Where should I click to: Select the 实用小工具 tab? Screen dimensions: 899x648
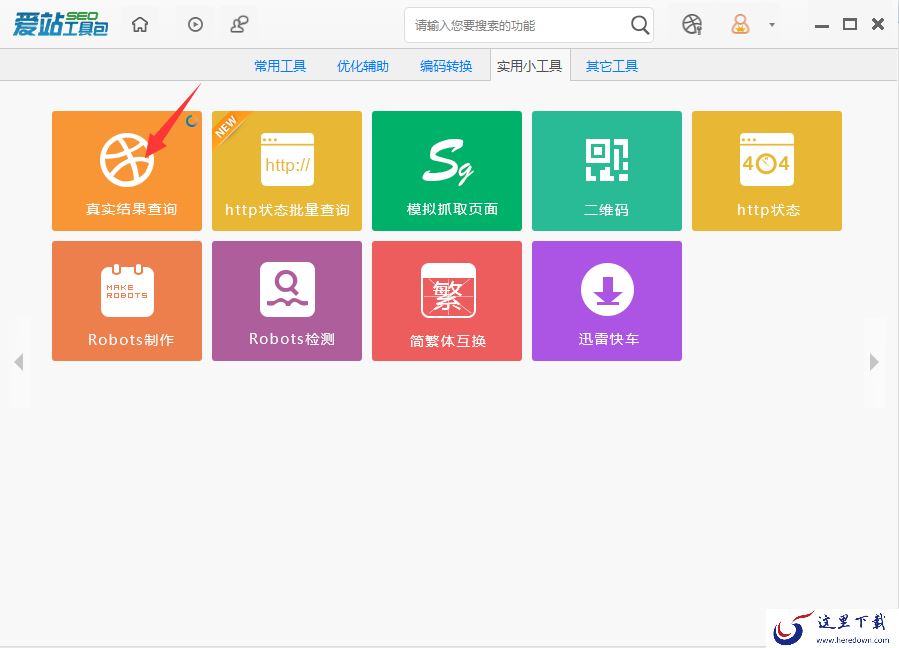click(530, 65)
